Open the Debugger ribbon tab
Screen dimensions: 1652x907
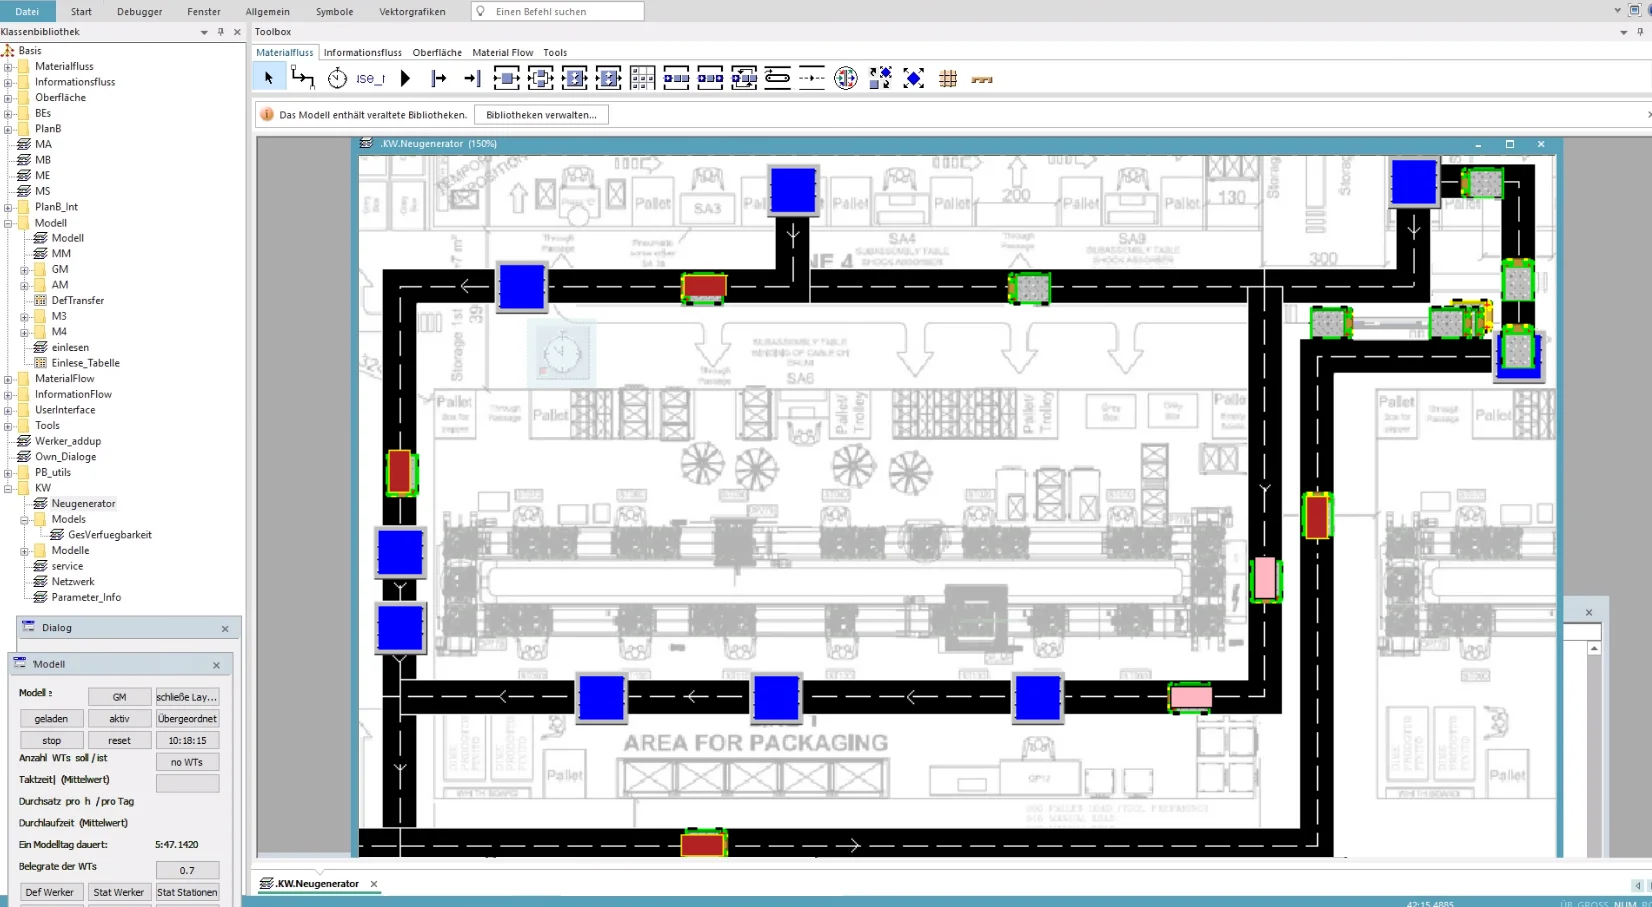pos(140,12)
